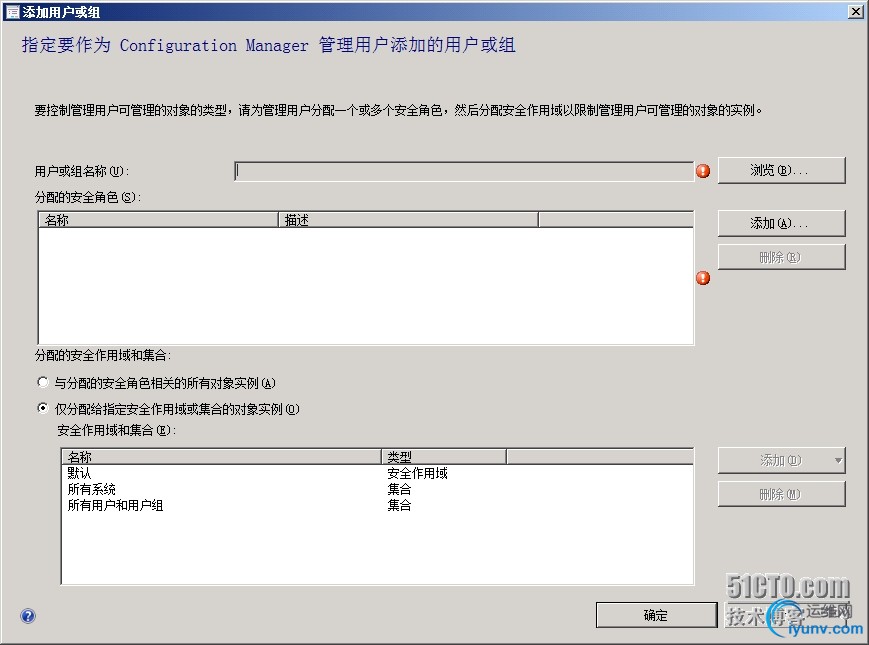
Task: Click the 安全作用域 type cell
Action: pyautogui.click(x=417, y=473)
